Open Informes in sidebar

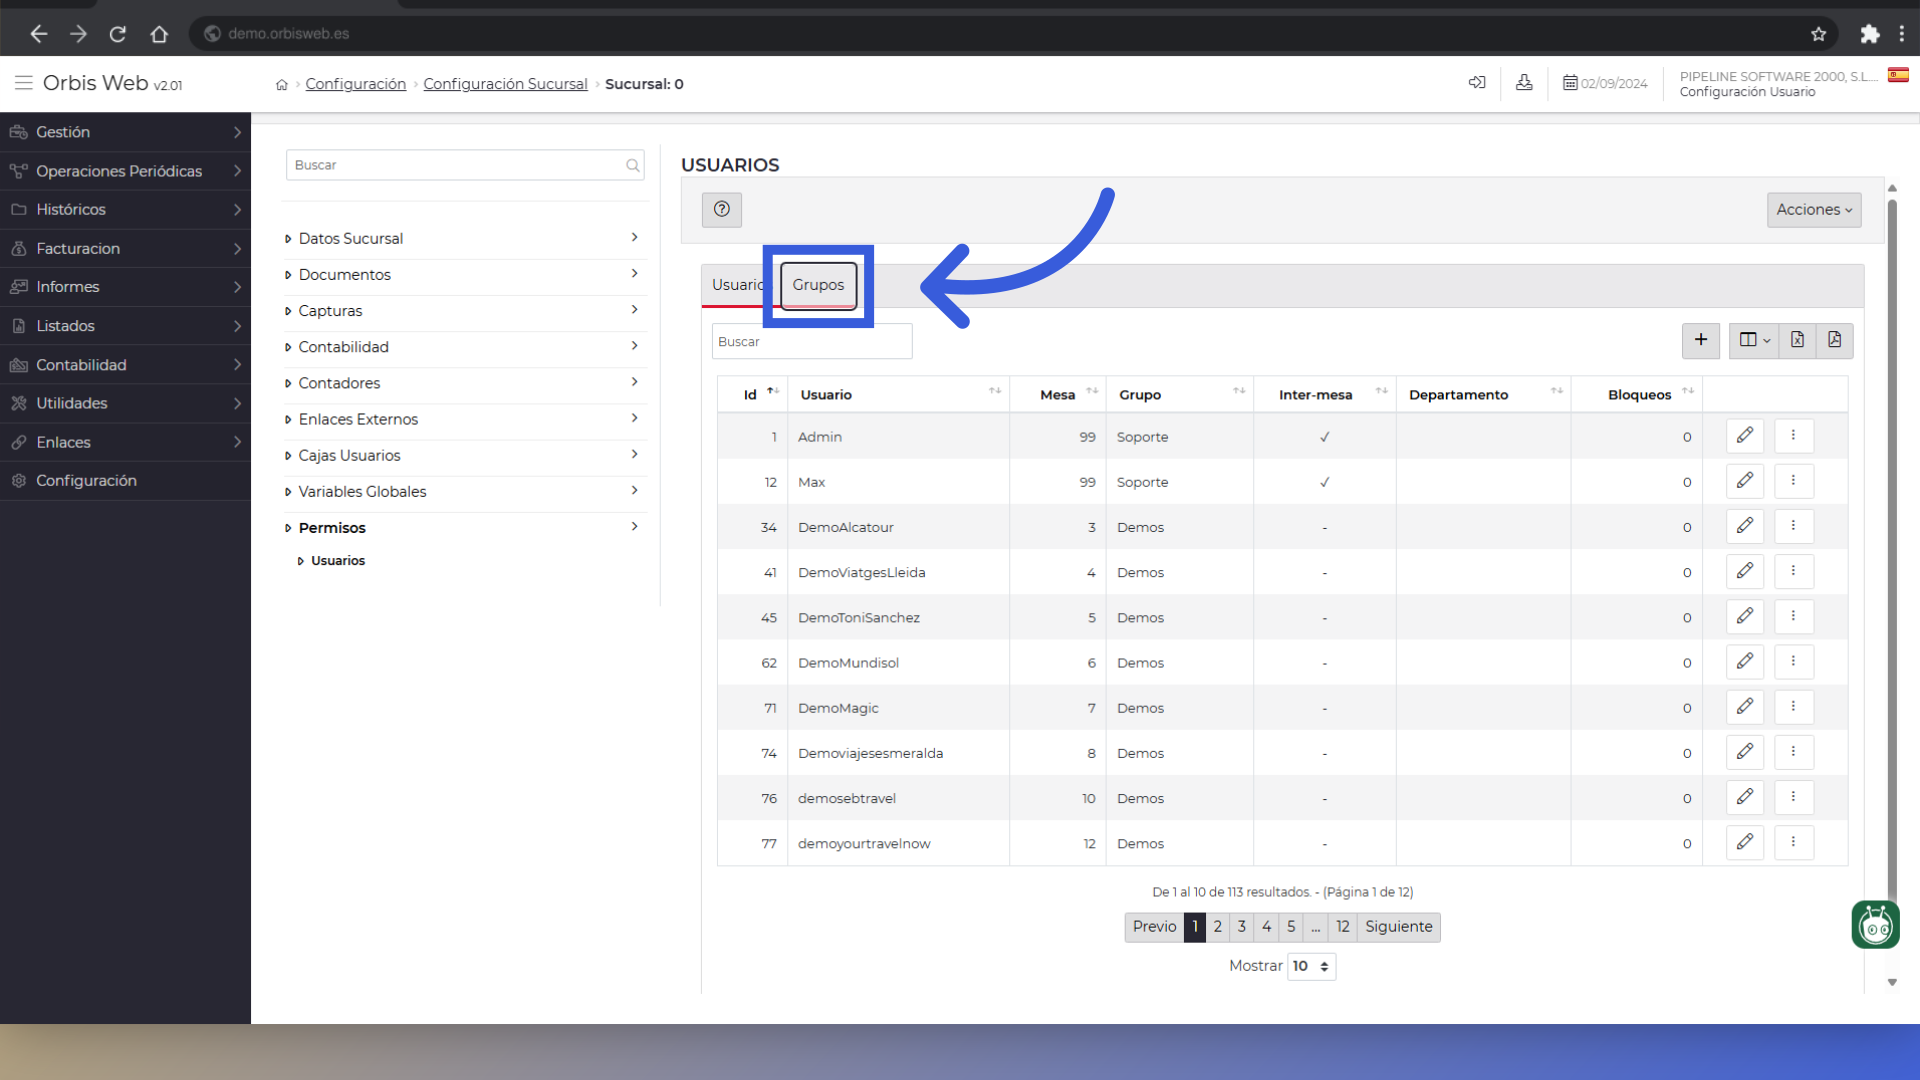[125, 287]
